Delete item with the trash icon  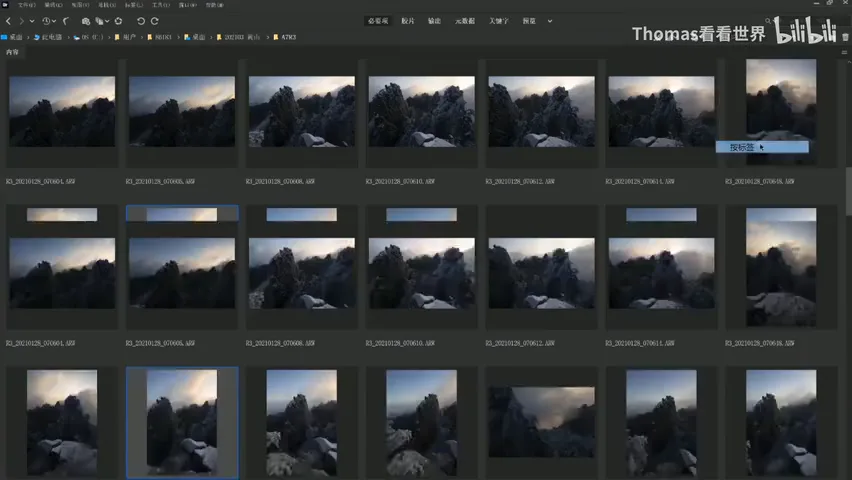tap(845, 37)
